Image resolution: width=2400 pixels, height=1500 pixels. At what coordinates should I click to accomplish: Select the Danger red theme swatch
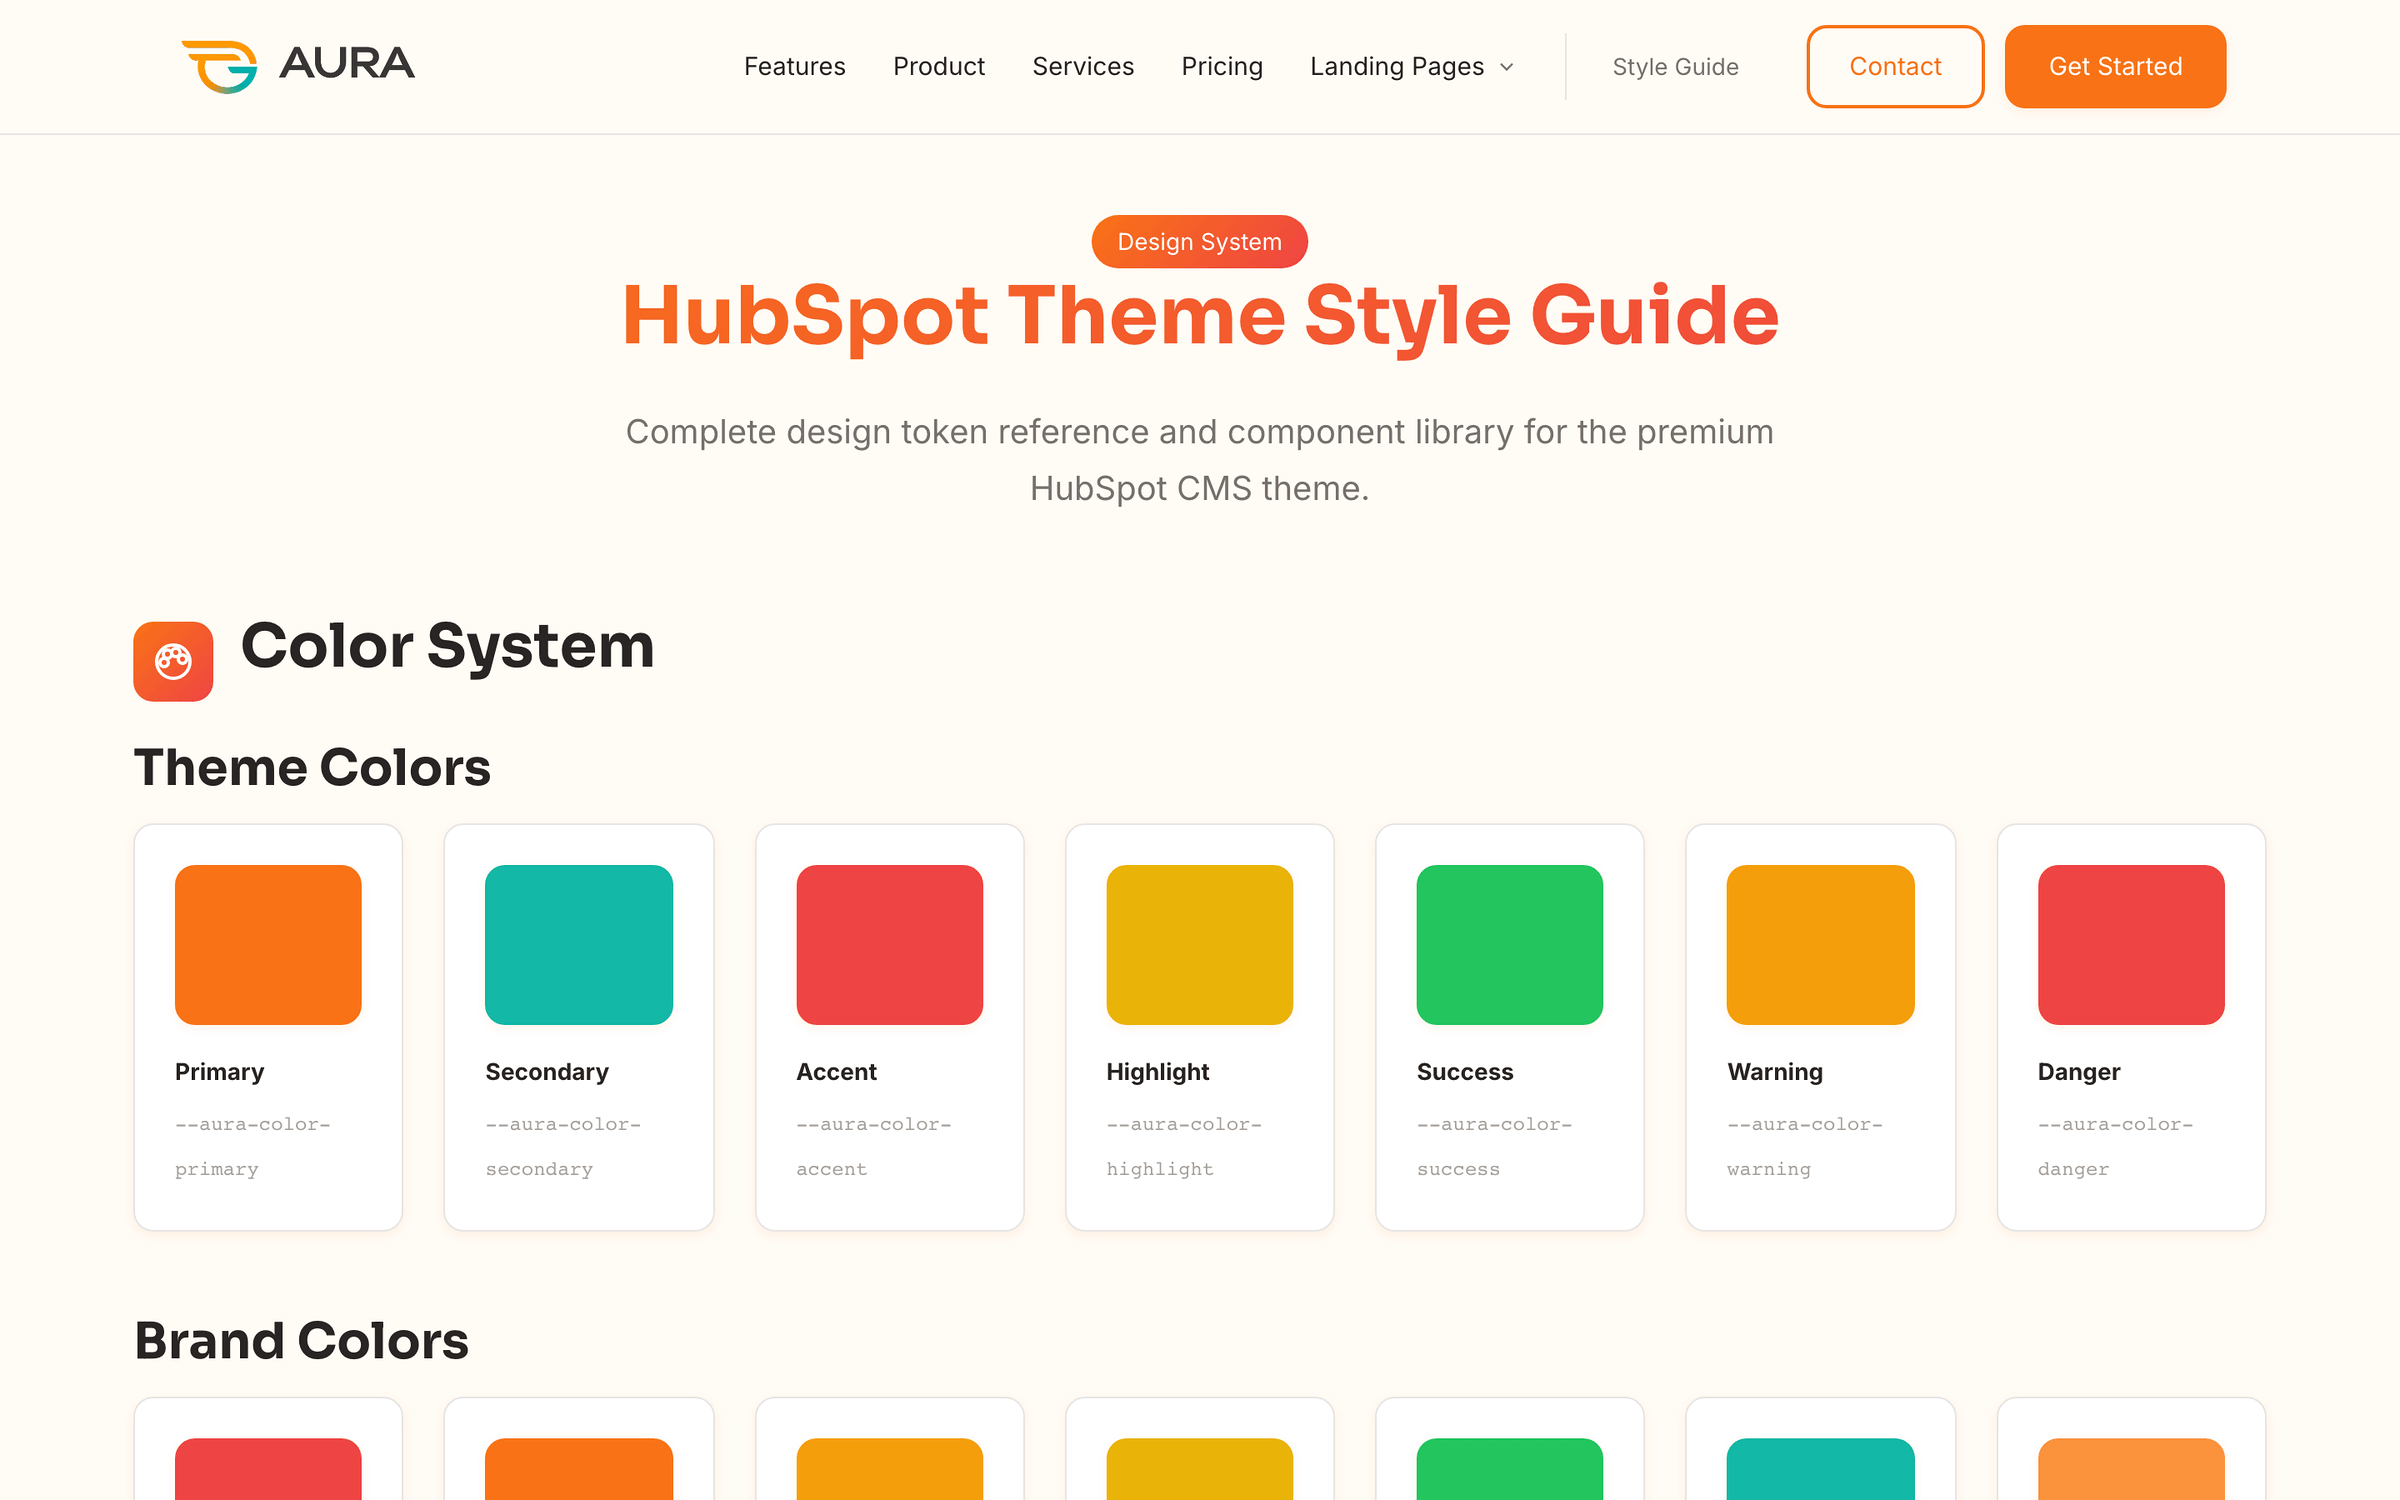2131,944
